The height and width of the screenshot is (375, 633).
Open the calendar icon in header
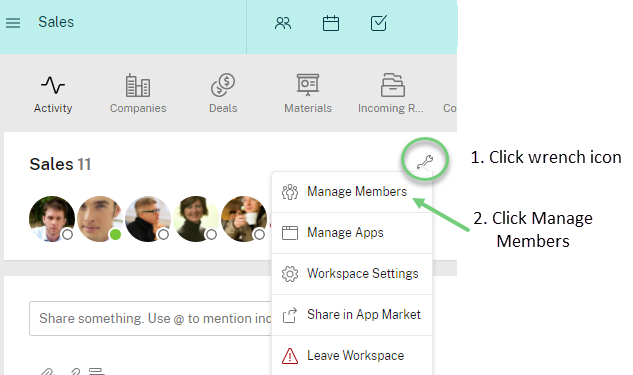click(x=331, y=23)
